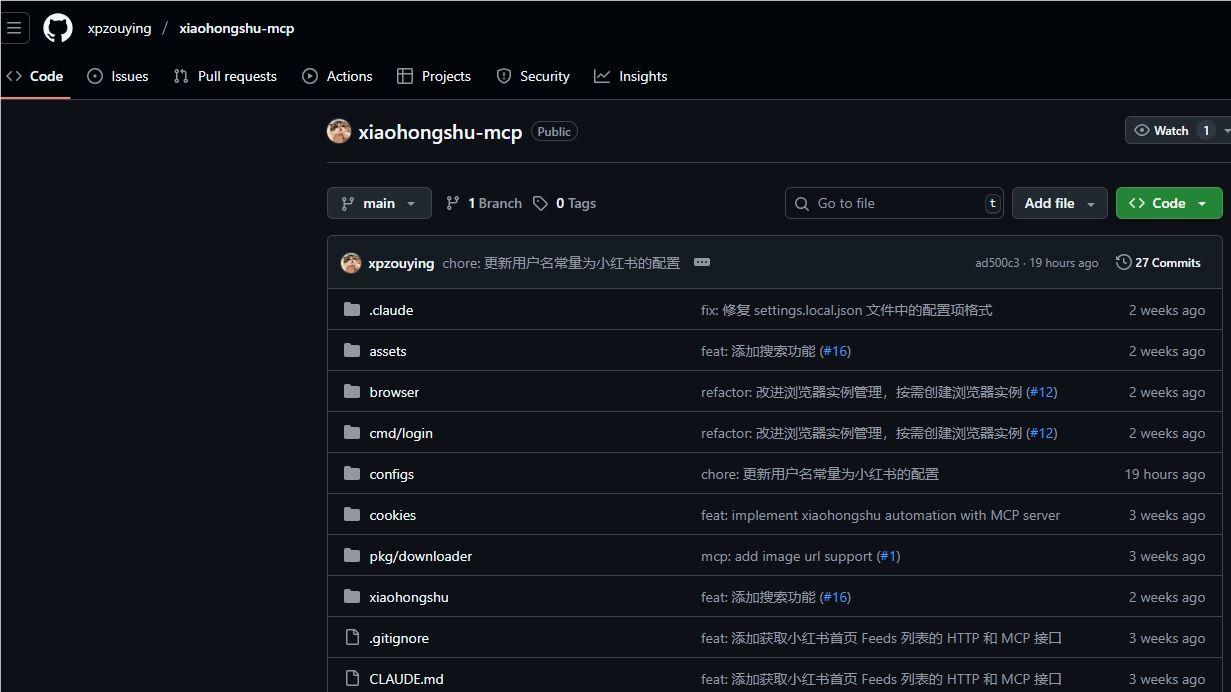Click the xpzouying profile link
Image resolution: width=1231 pixels, height=692 pixels.
401,263
